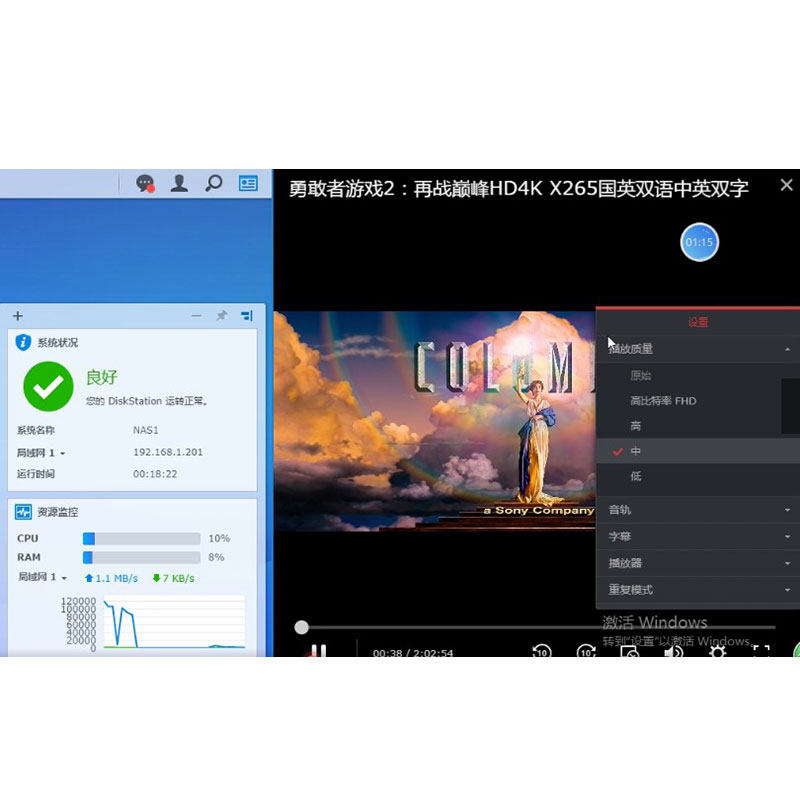
Task: Rewind the video 10 seconds
Action: [541, 651]
